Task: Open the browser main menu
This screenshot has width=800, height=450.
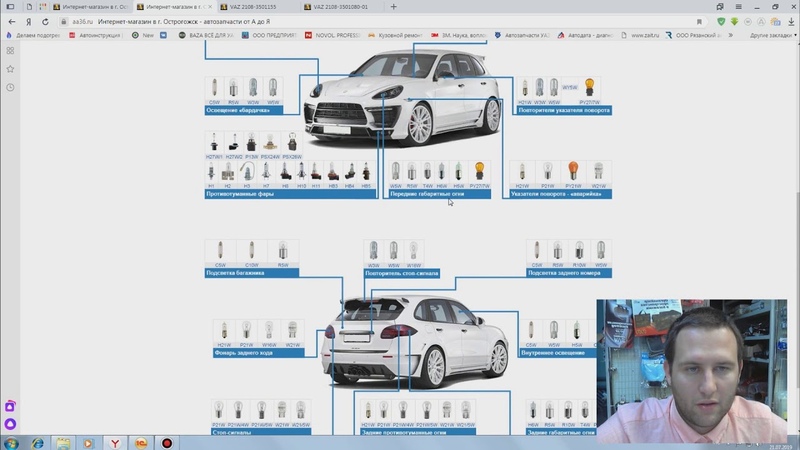Action: [x=738, y=7]
